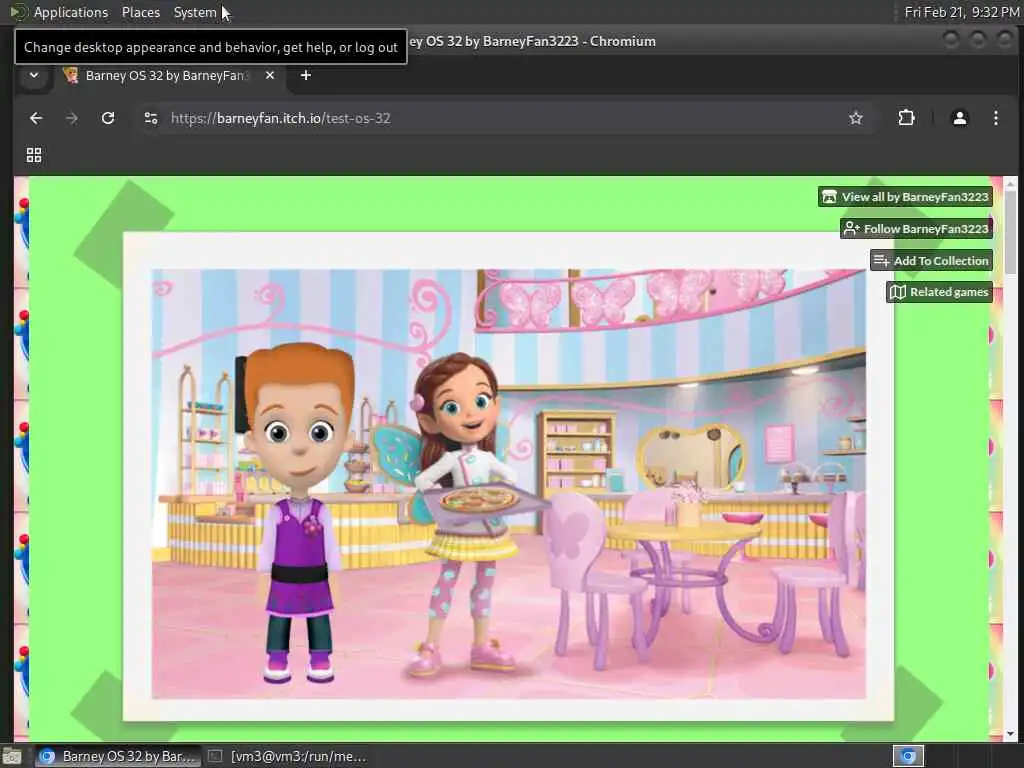The width and height of the screenshot is (1024, 768).
Task: Open the System menu
Action: (195, 12)
